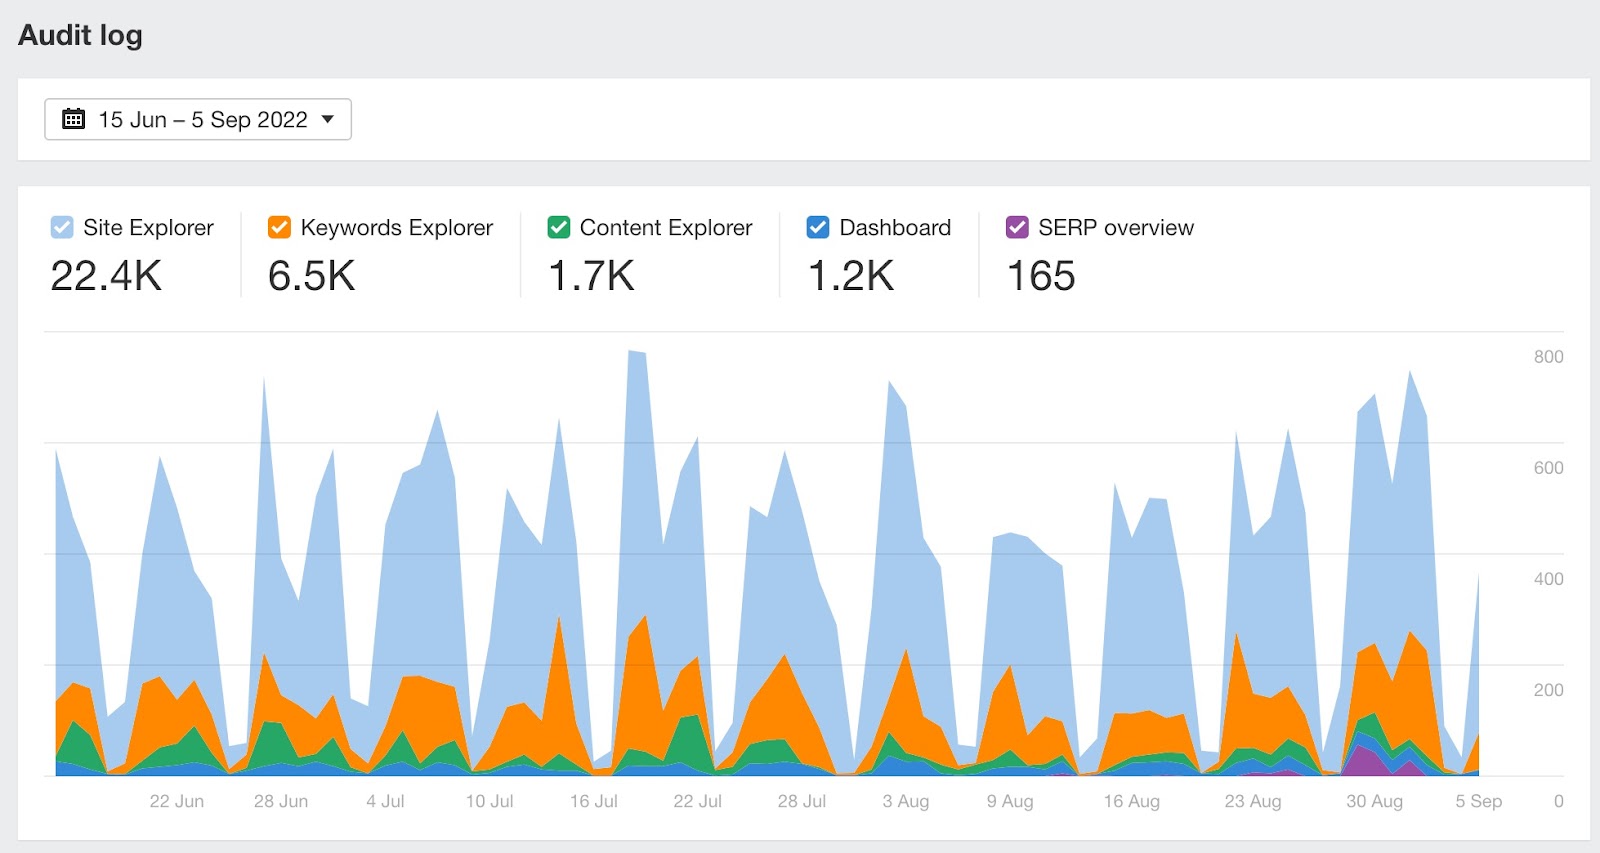1600x853 pixels.
Task: Click the SERP overview series label
Action: pyautogui.click(x=1116, y=228)
